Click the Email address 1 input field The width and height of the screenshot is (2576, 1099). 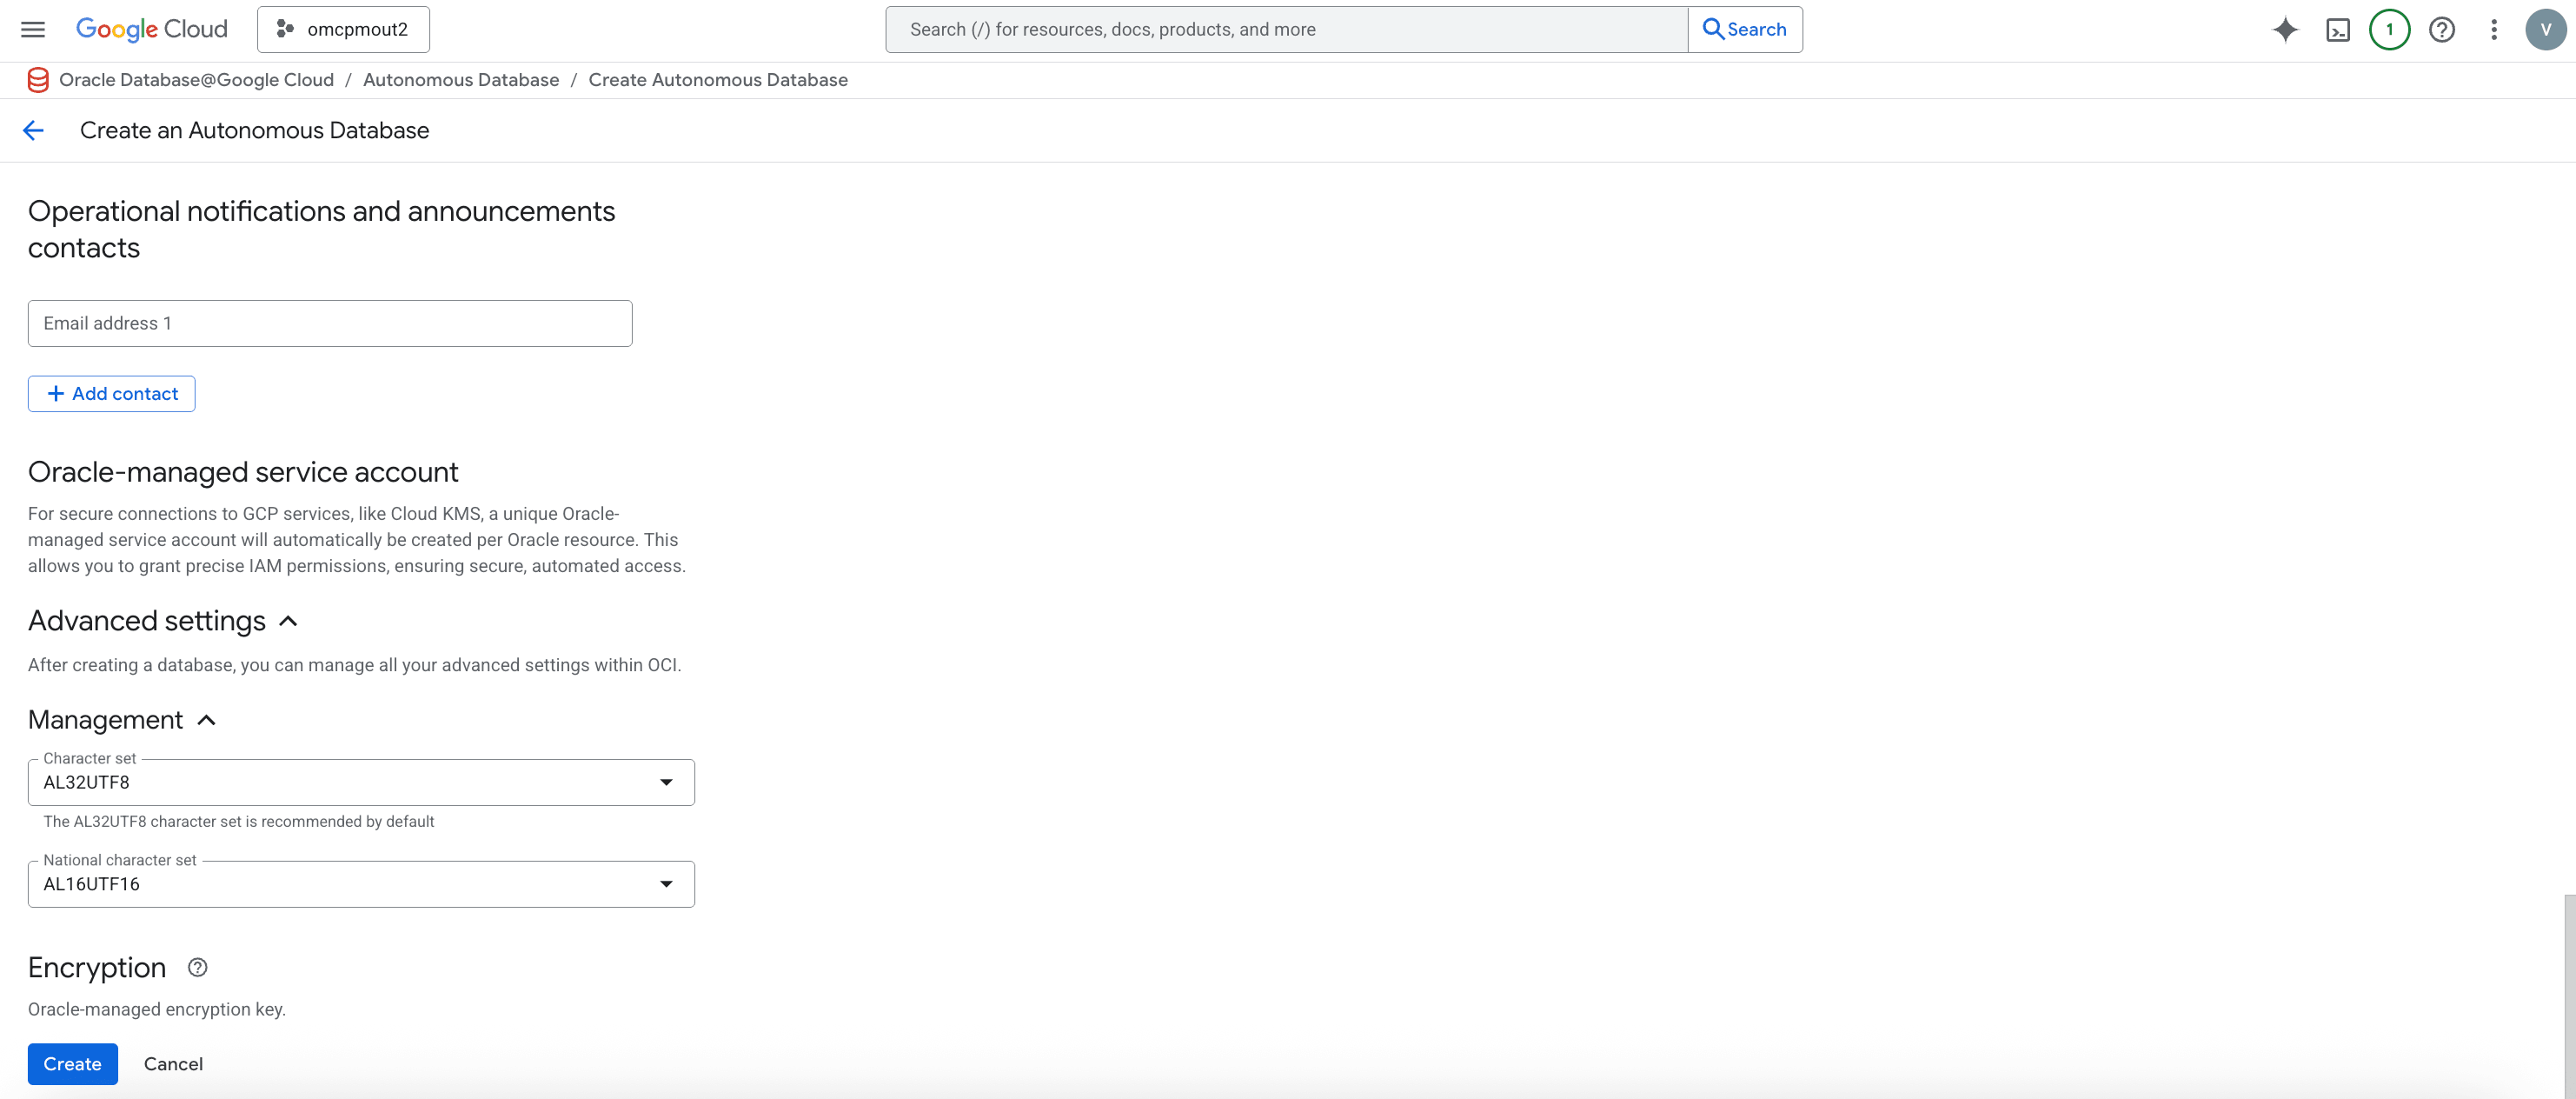[x=329, y=322]
